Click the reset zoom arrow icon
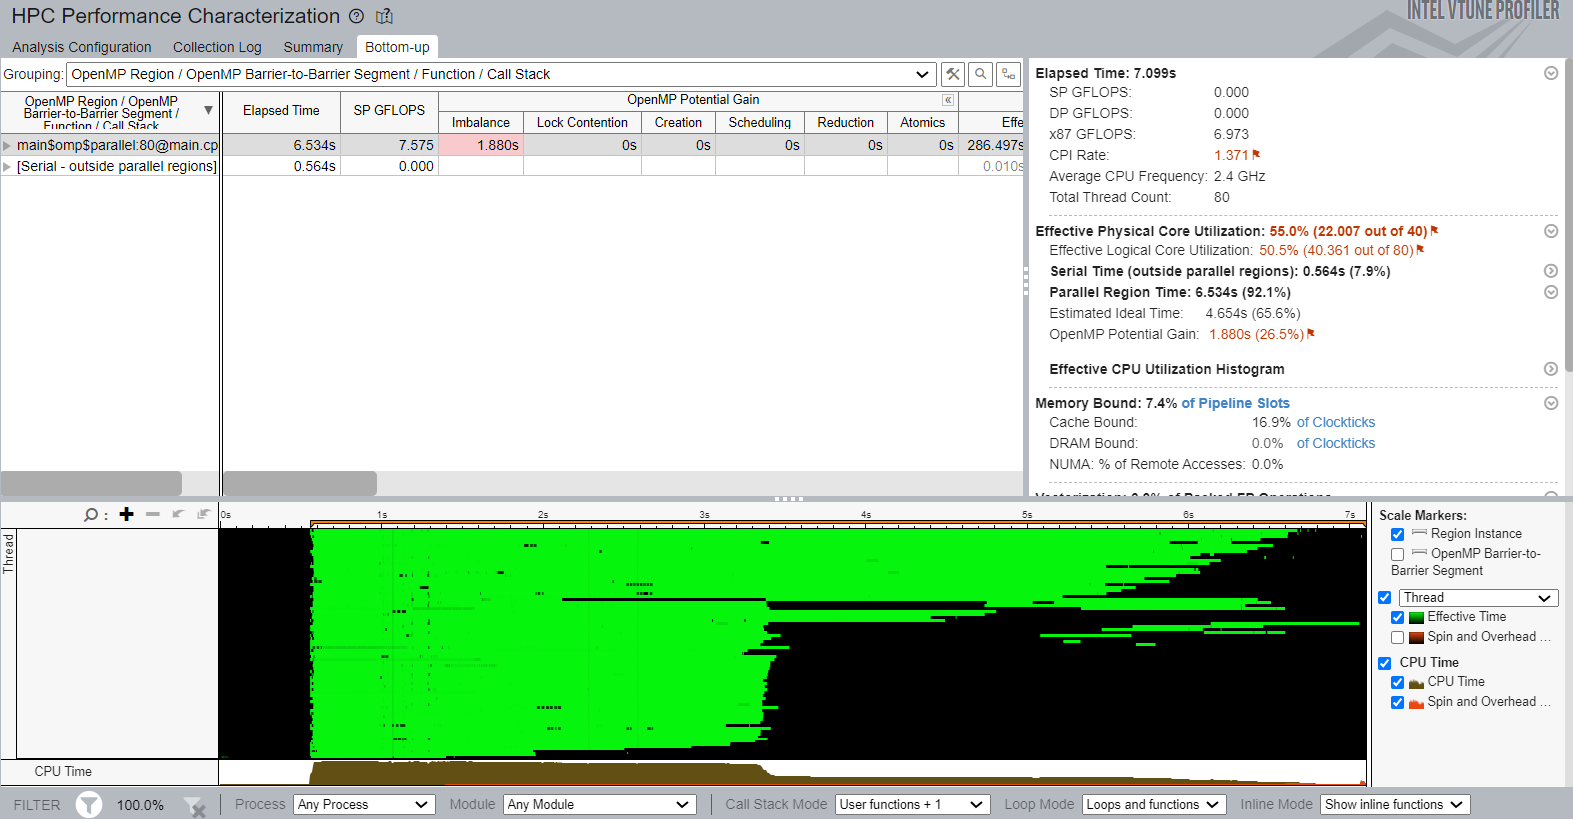Viewport: 1573px width, 819px height. 203,514
